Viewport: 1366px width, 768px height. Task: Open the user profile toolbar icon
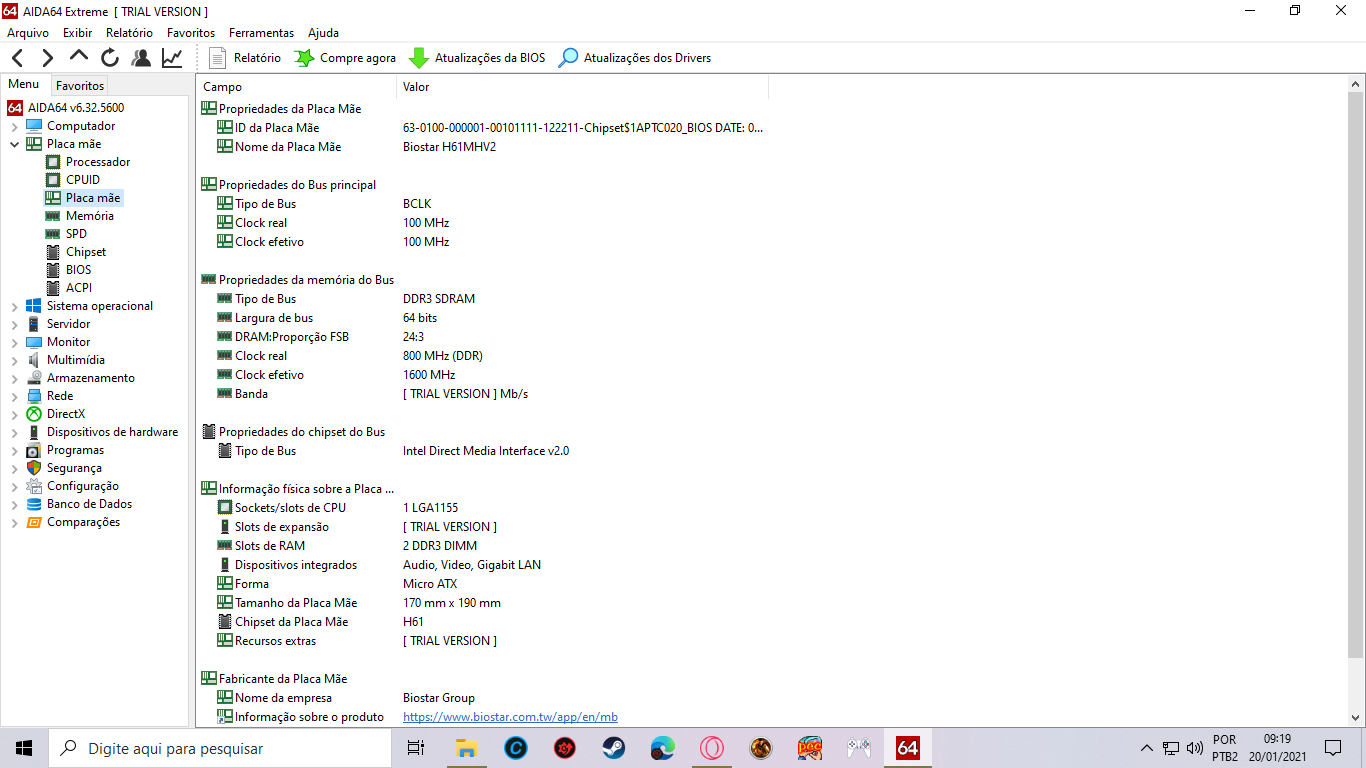[141, 58]
